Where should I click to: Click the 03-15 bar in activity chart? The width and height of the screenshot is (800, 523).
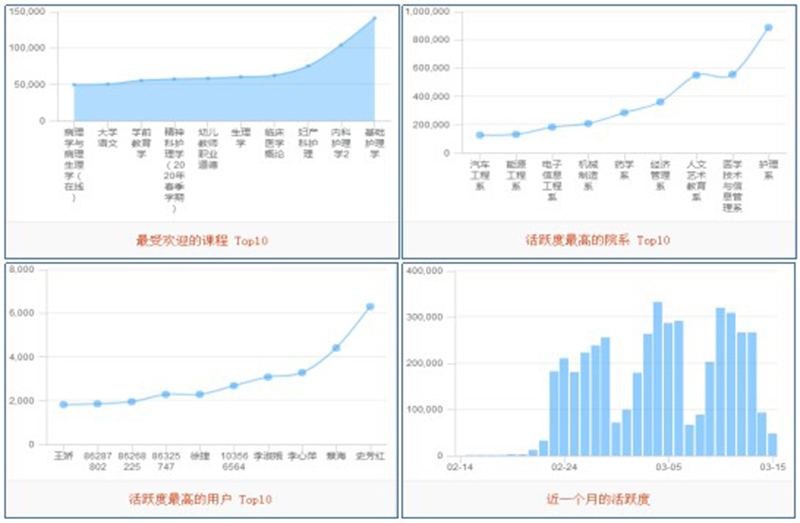(x=772, y=444)
